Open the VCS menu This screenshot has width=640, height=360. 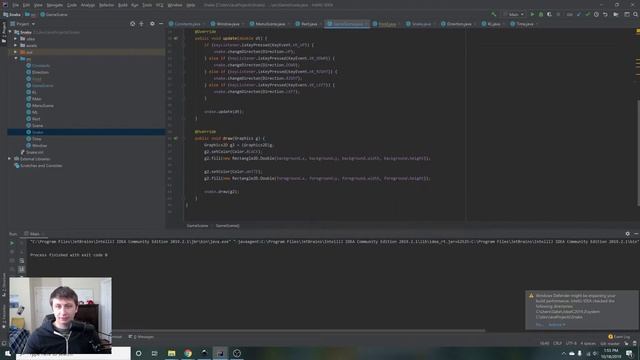(160, 5)
